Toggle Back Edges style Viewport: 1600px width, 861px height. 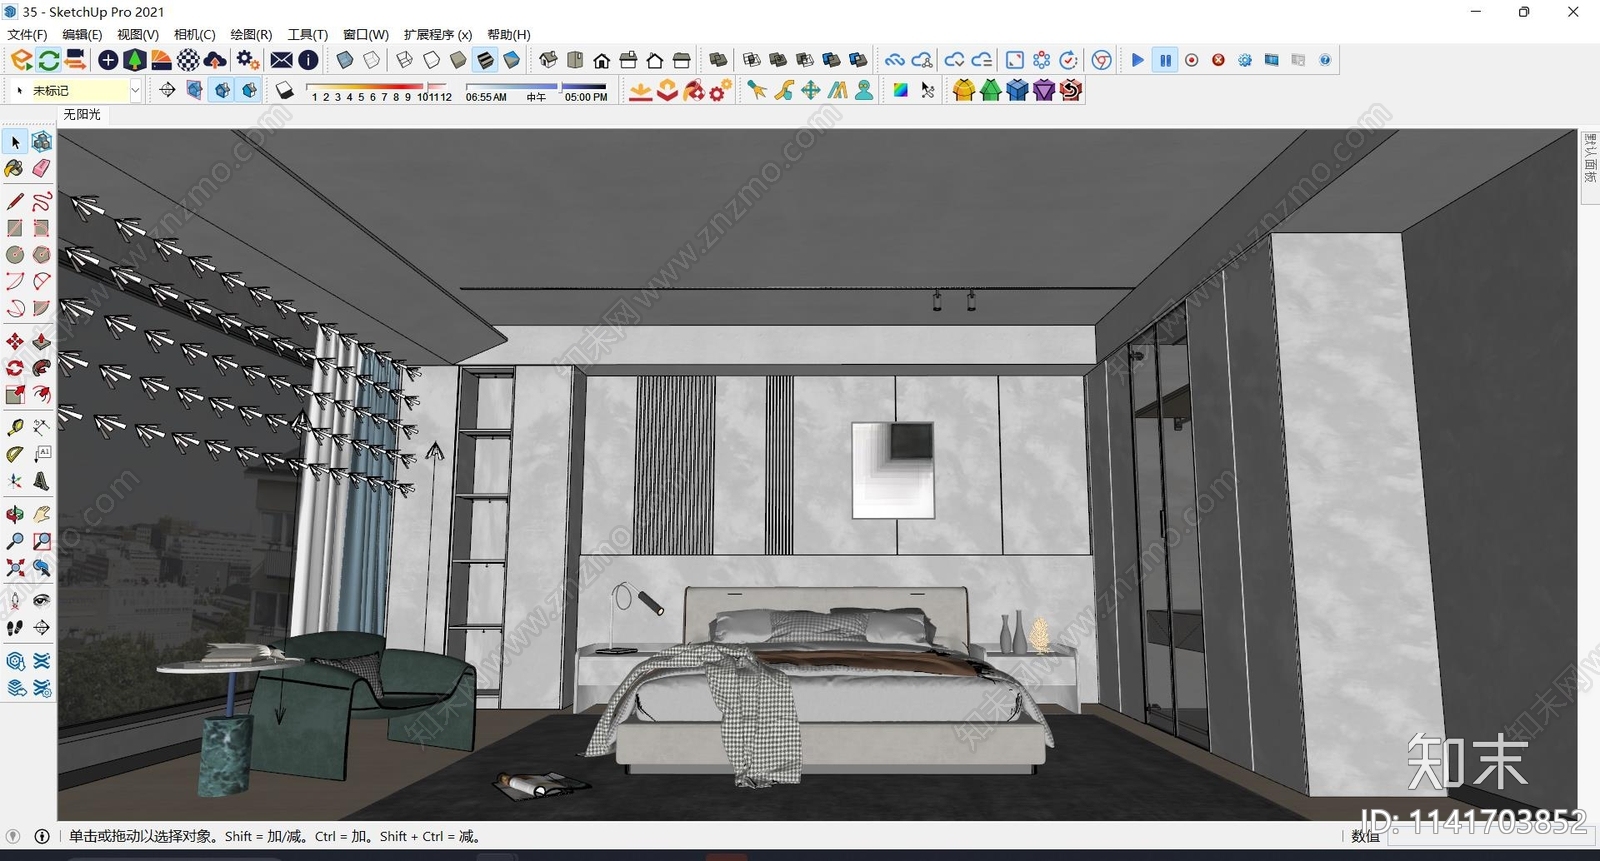pos(372,60)
